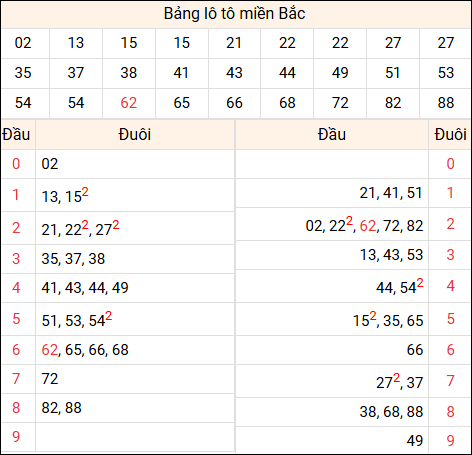472x455 pixels.
Task: Click the red Đuôi digit 8 in right table
Action: 450,412
